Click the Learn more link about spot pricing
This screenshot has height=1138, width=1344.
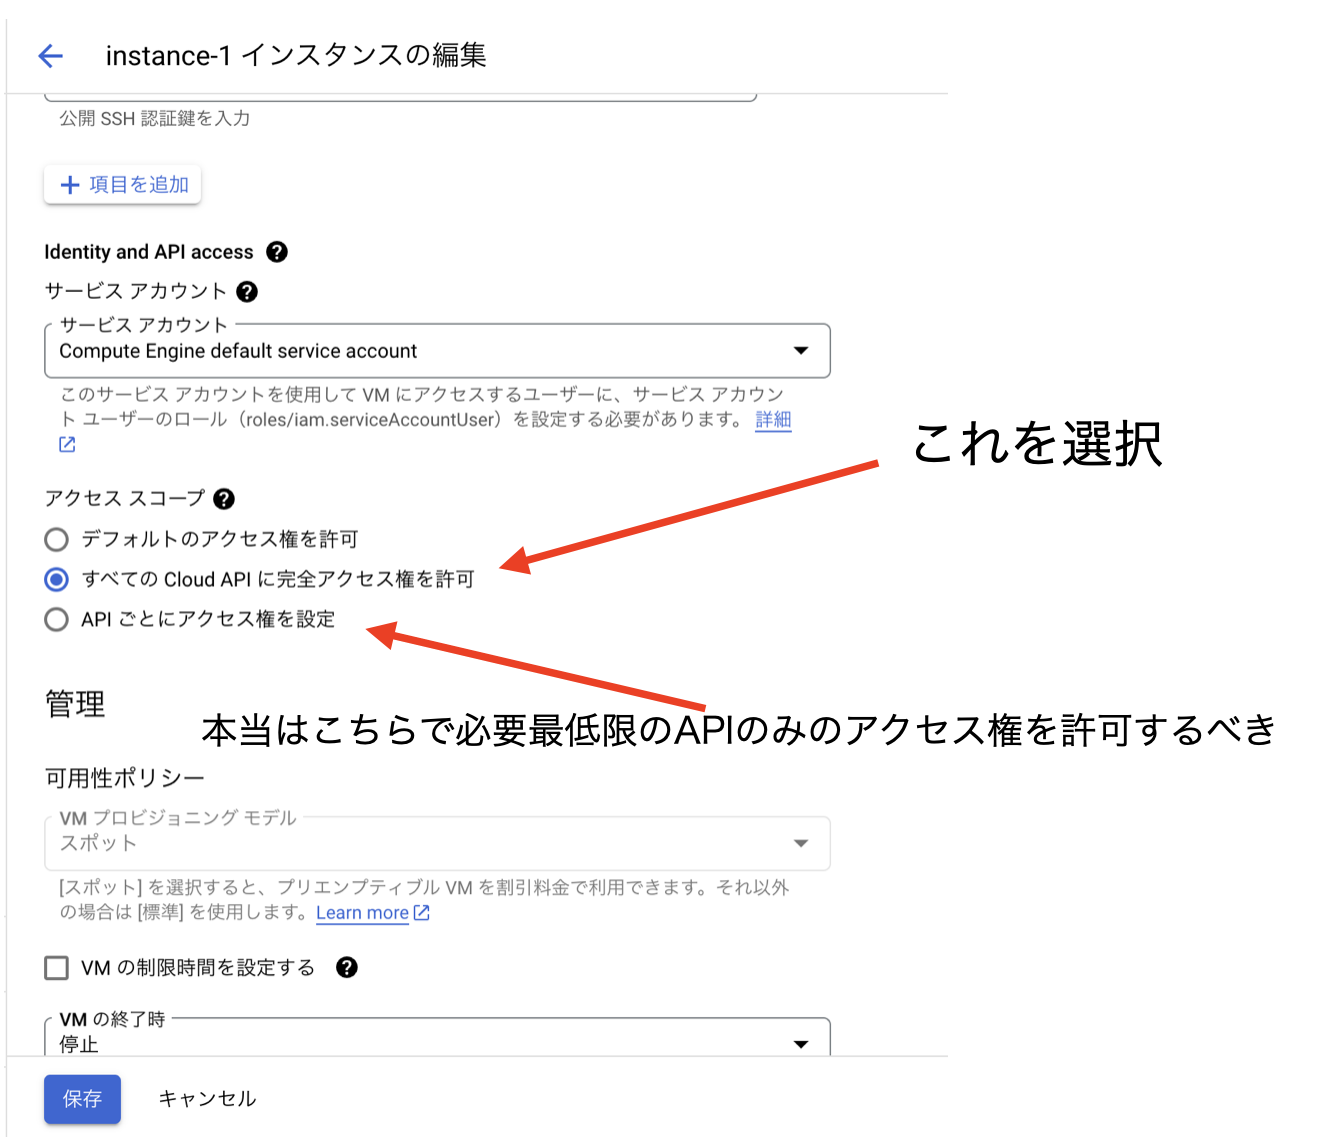pyautogui.click(x=362, y=912)
